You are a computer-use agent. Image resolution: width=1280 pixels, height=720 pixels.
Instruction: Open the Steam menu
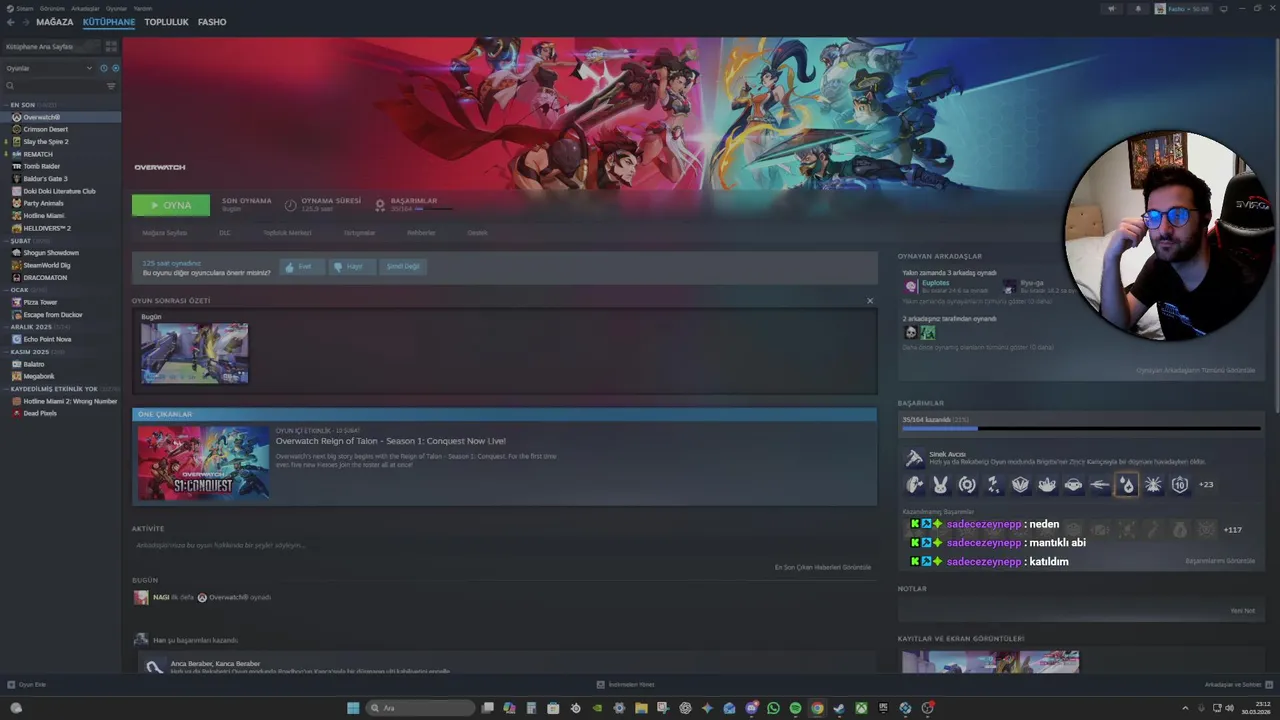click(x=24, y=8)
